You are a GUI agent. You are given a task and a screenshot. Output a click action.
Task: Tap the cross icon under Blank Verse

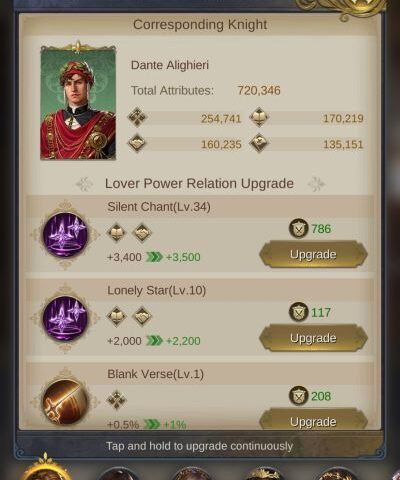pyautogui.click(x=117, y=400)
